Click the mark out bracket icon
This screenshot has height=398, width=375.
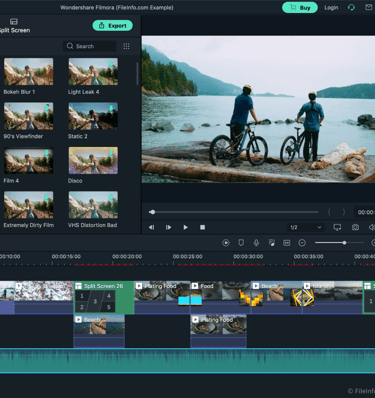(x=344, y=212)
